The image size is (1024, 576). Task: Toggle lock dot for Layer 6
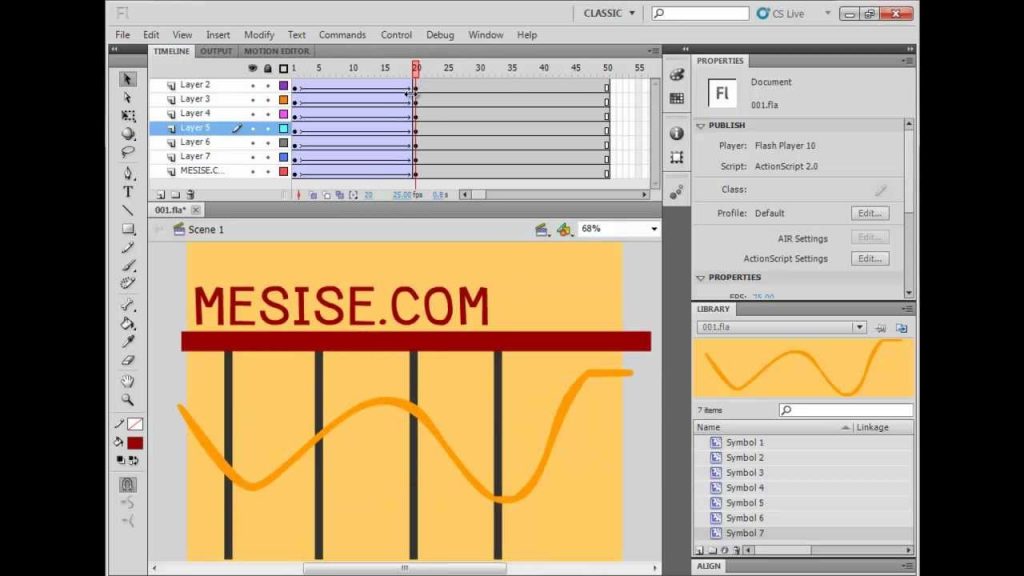(268, 143)
